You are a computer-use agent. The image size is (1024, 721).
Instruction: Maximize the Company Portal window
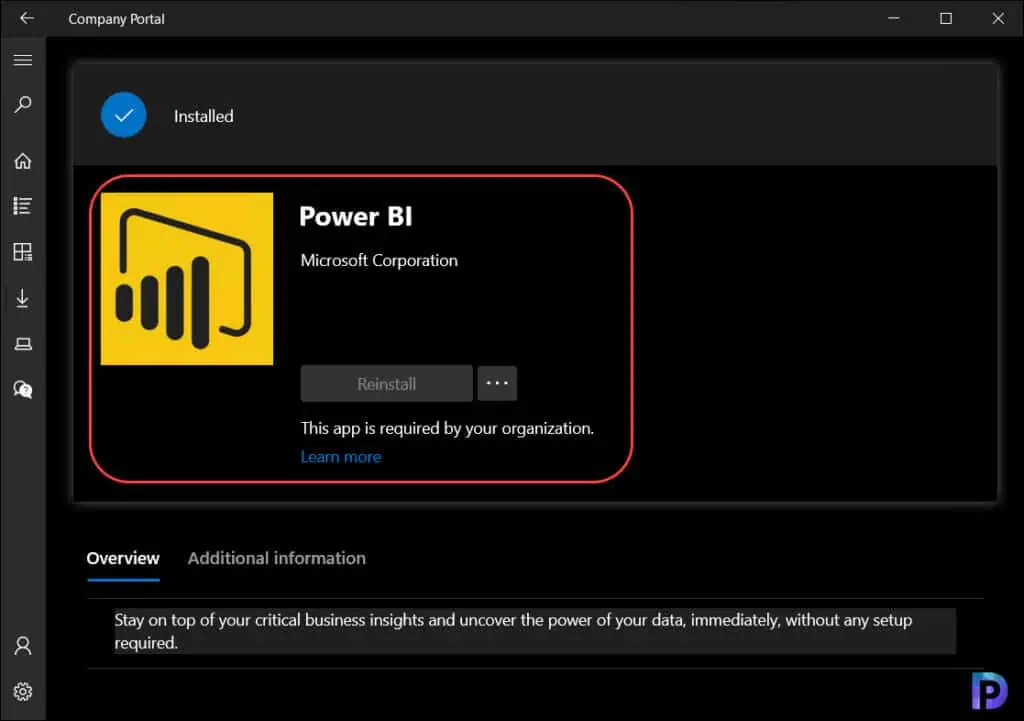[x=946, y=18]
